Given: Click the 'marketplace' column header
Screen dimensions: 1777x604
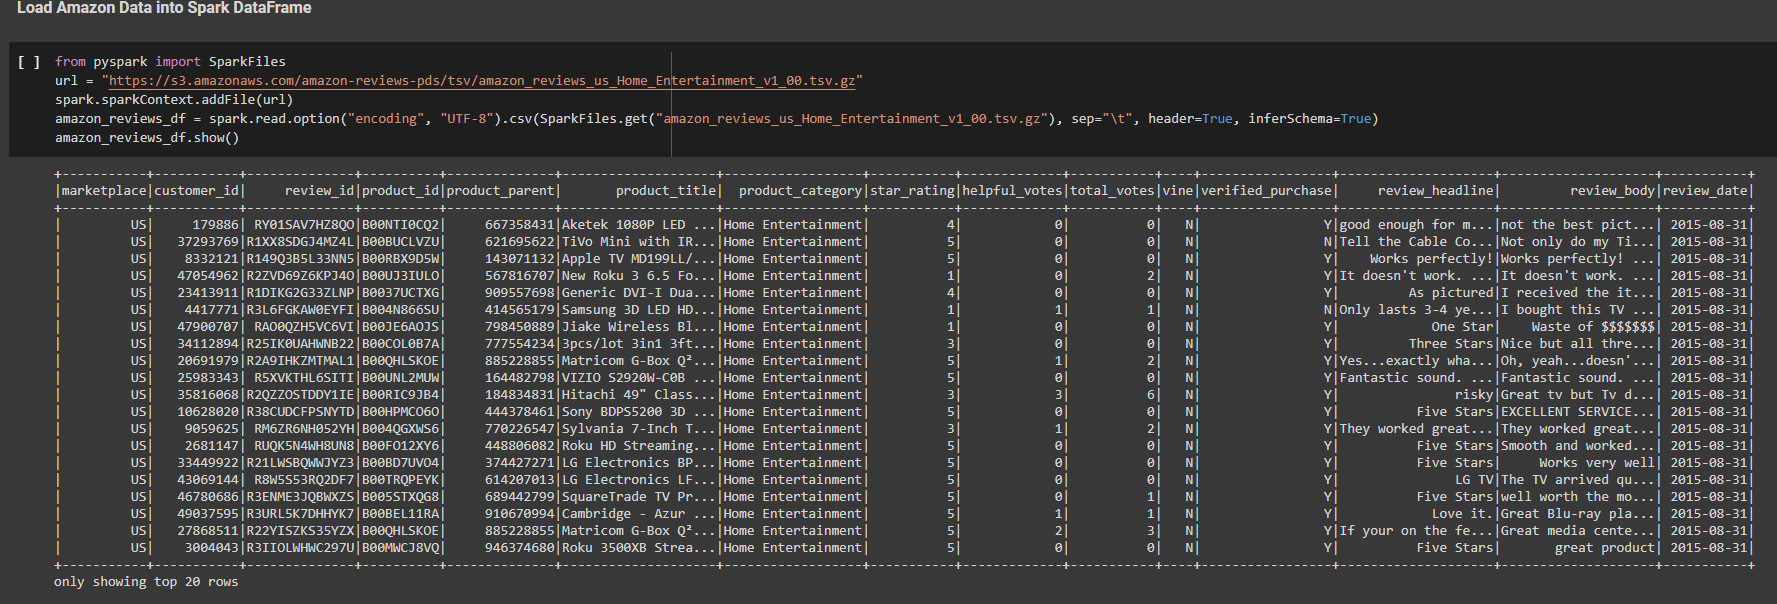Looking at the screenshot, I should pos(104,191).
